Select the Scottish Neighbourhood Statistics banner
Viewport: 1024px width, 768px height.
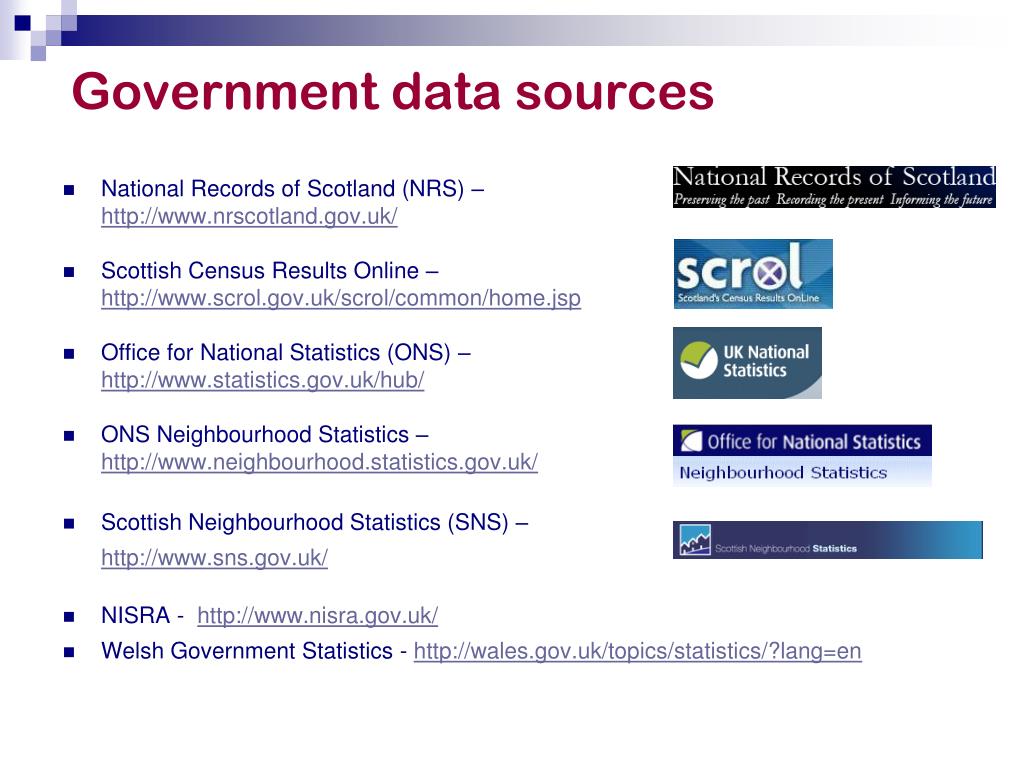tap(827, 539)
